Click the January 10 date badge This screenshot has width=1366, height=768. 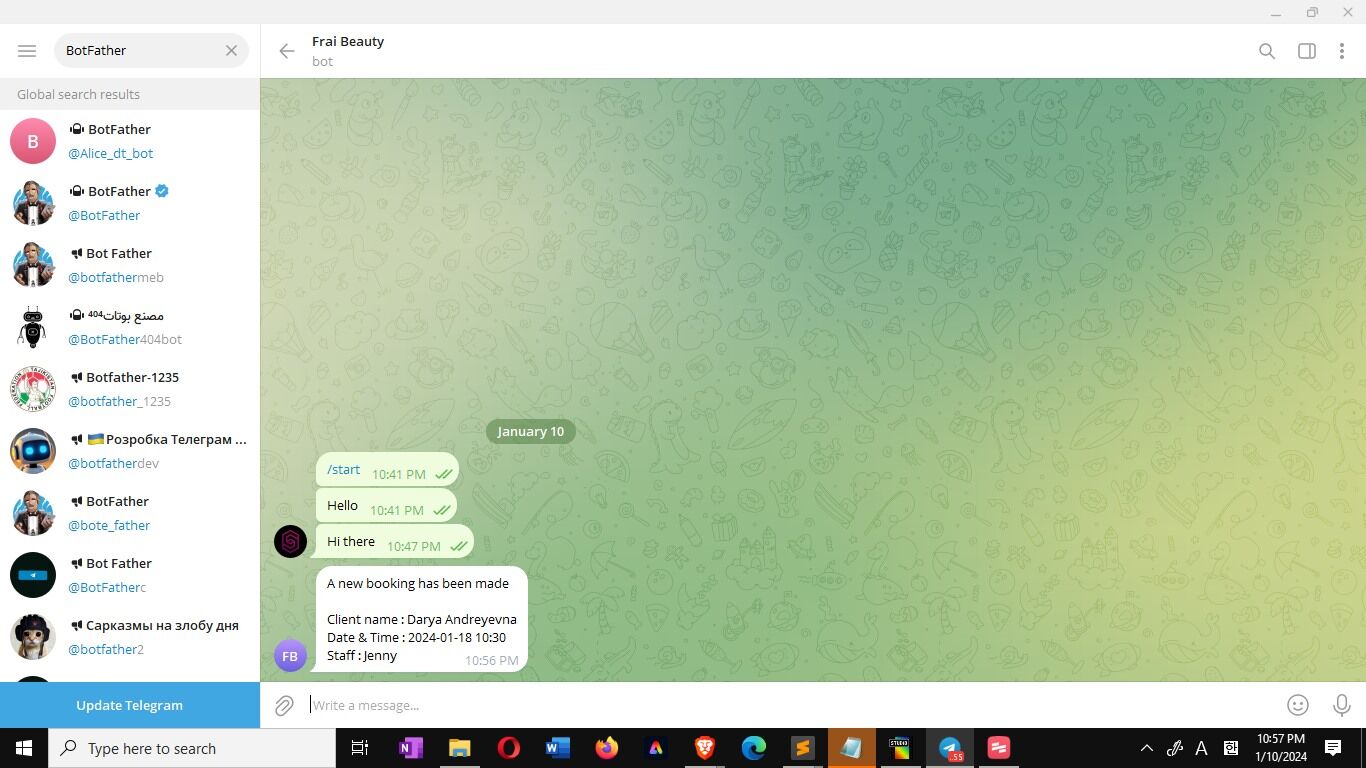click(x=530, y=431)
